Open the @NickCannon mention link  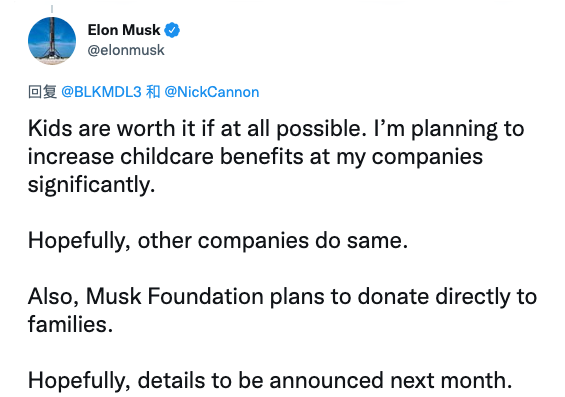[x=212, y=92]
